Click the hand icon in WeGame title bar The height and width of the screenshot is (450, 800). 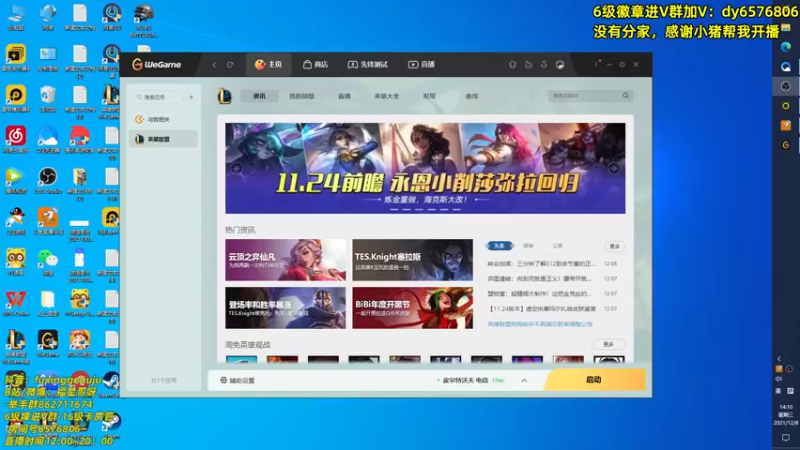click(x=529, y=65)
